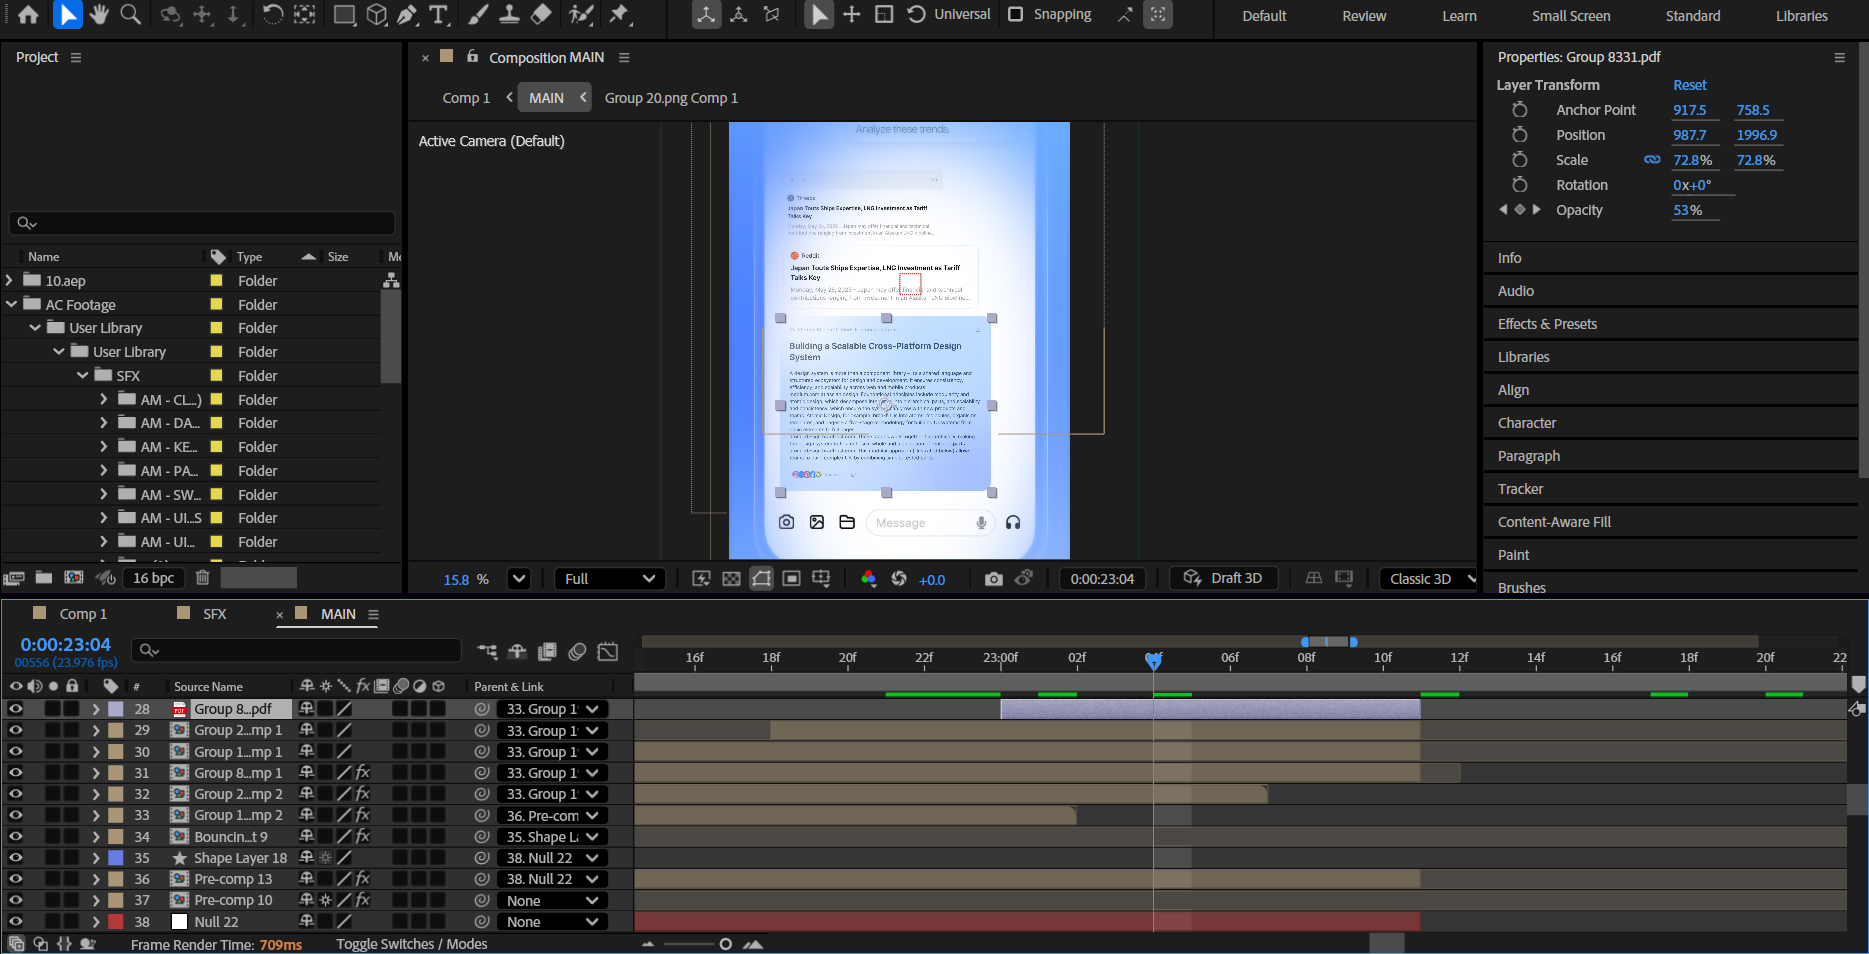The height and width of the screenshot is (954, 1869).
Task: Toggle visibility of Shape Layer 18
Action: click(15, 858)
